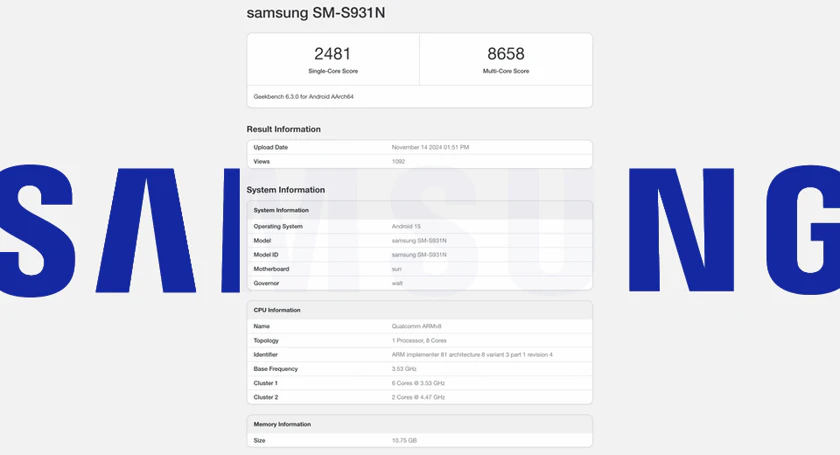
Task: Click the System Information section heading
Action: [x=286, y=190]
